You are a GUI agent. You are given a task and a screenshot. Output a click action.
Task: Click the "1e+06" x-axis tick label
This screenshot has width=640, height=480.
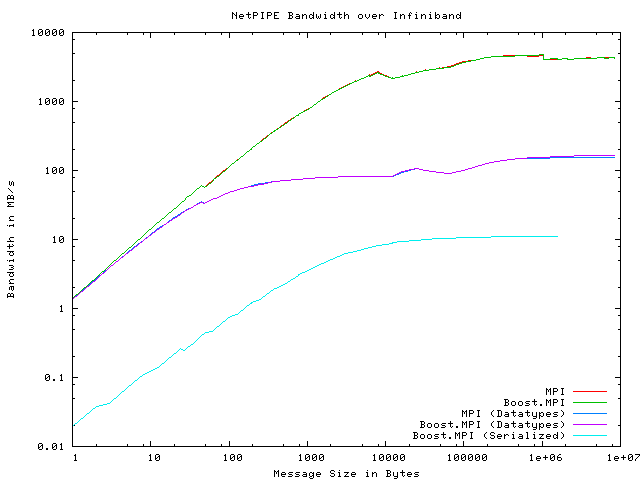pyautogui.click(x=543, y=458)
